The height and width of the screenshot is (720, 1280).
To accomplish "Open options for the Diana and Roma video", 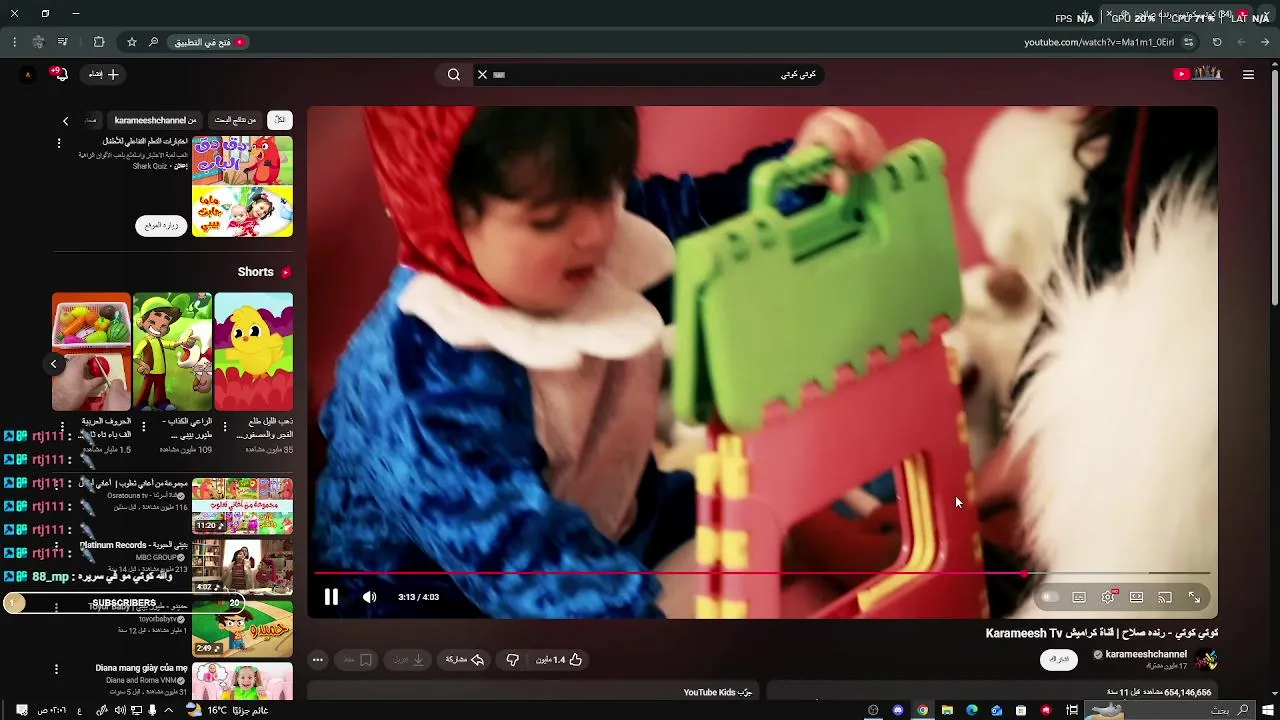I will pos(56,669).
